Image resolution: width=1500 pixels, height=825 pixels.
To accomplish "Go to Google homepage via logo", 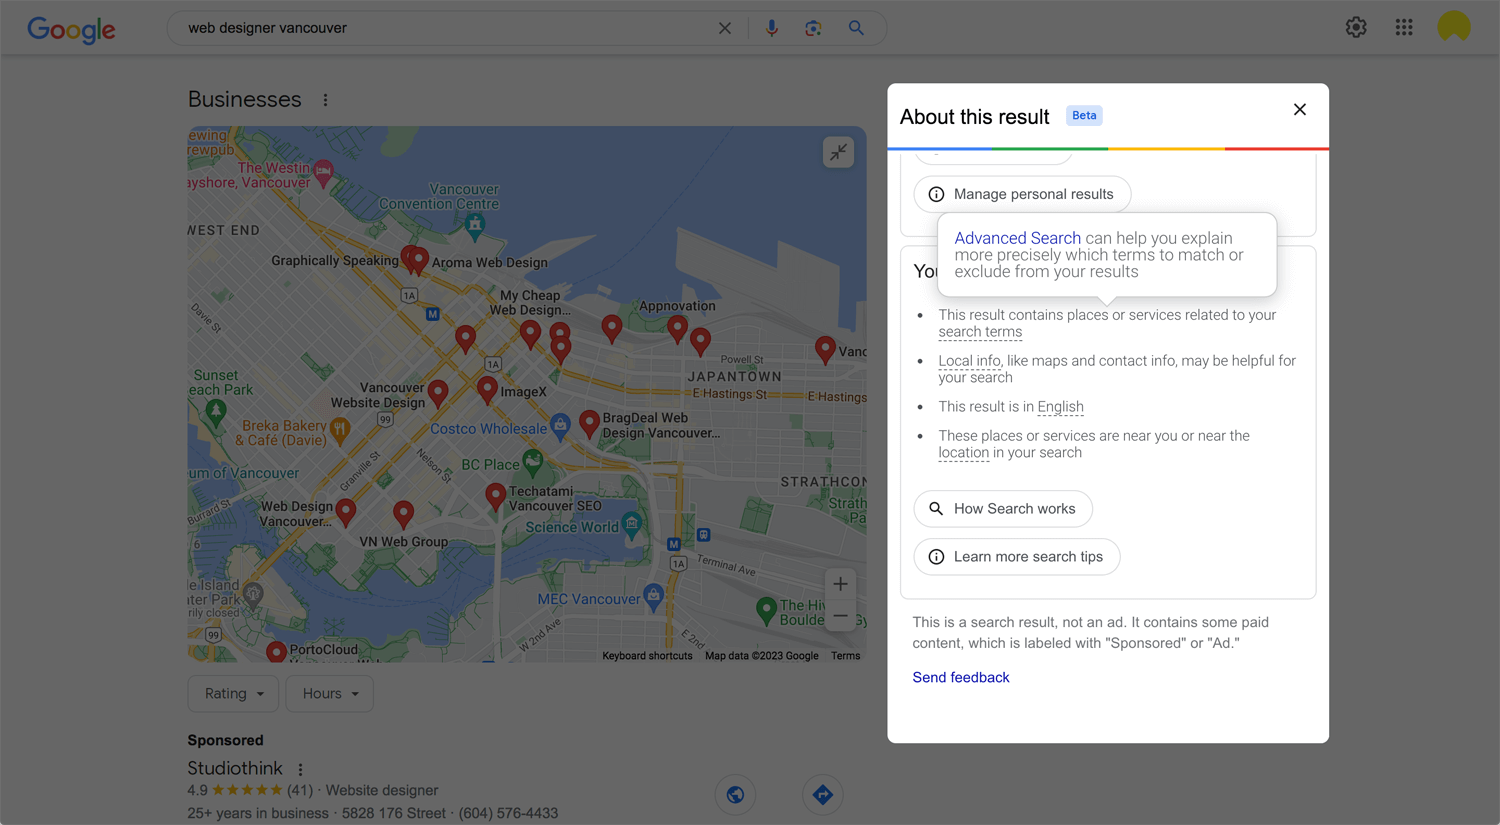I will click(71, 29).
